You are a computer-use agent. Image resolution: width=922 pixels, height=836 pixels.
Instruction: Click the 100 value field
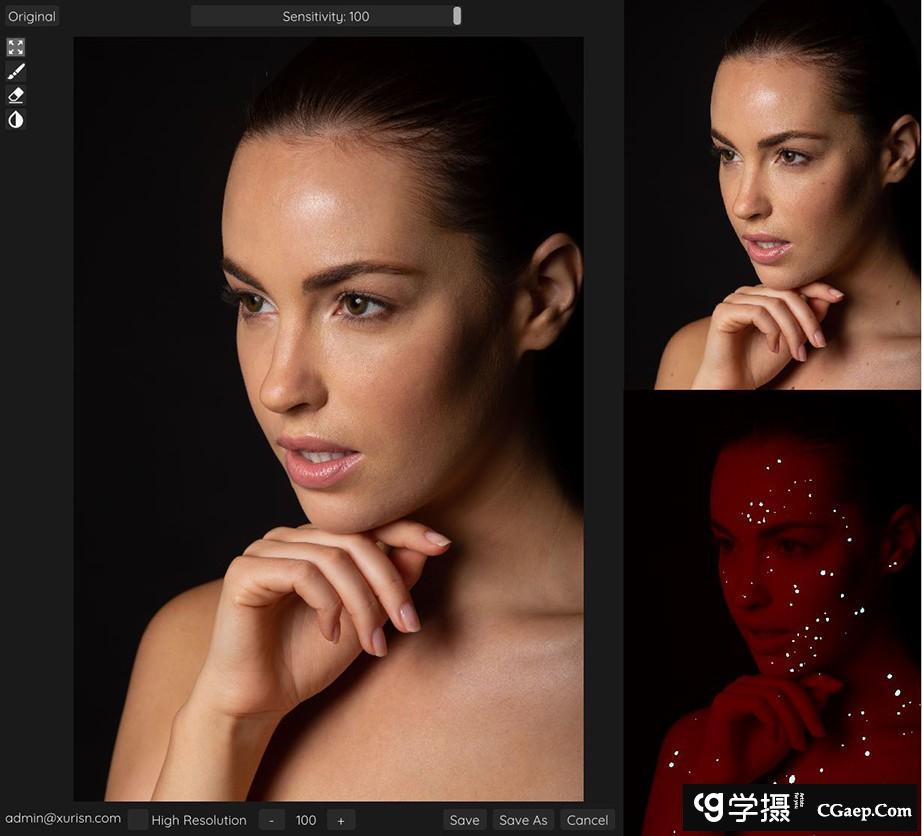click(x=306, y=820)
